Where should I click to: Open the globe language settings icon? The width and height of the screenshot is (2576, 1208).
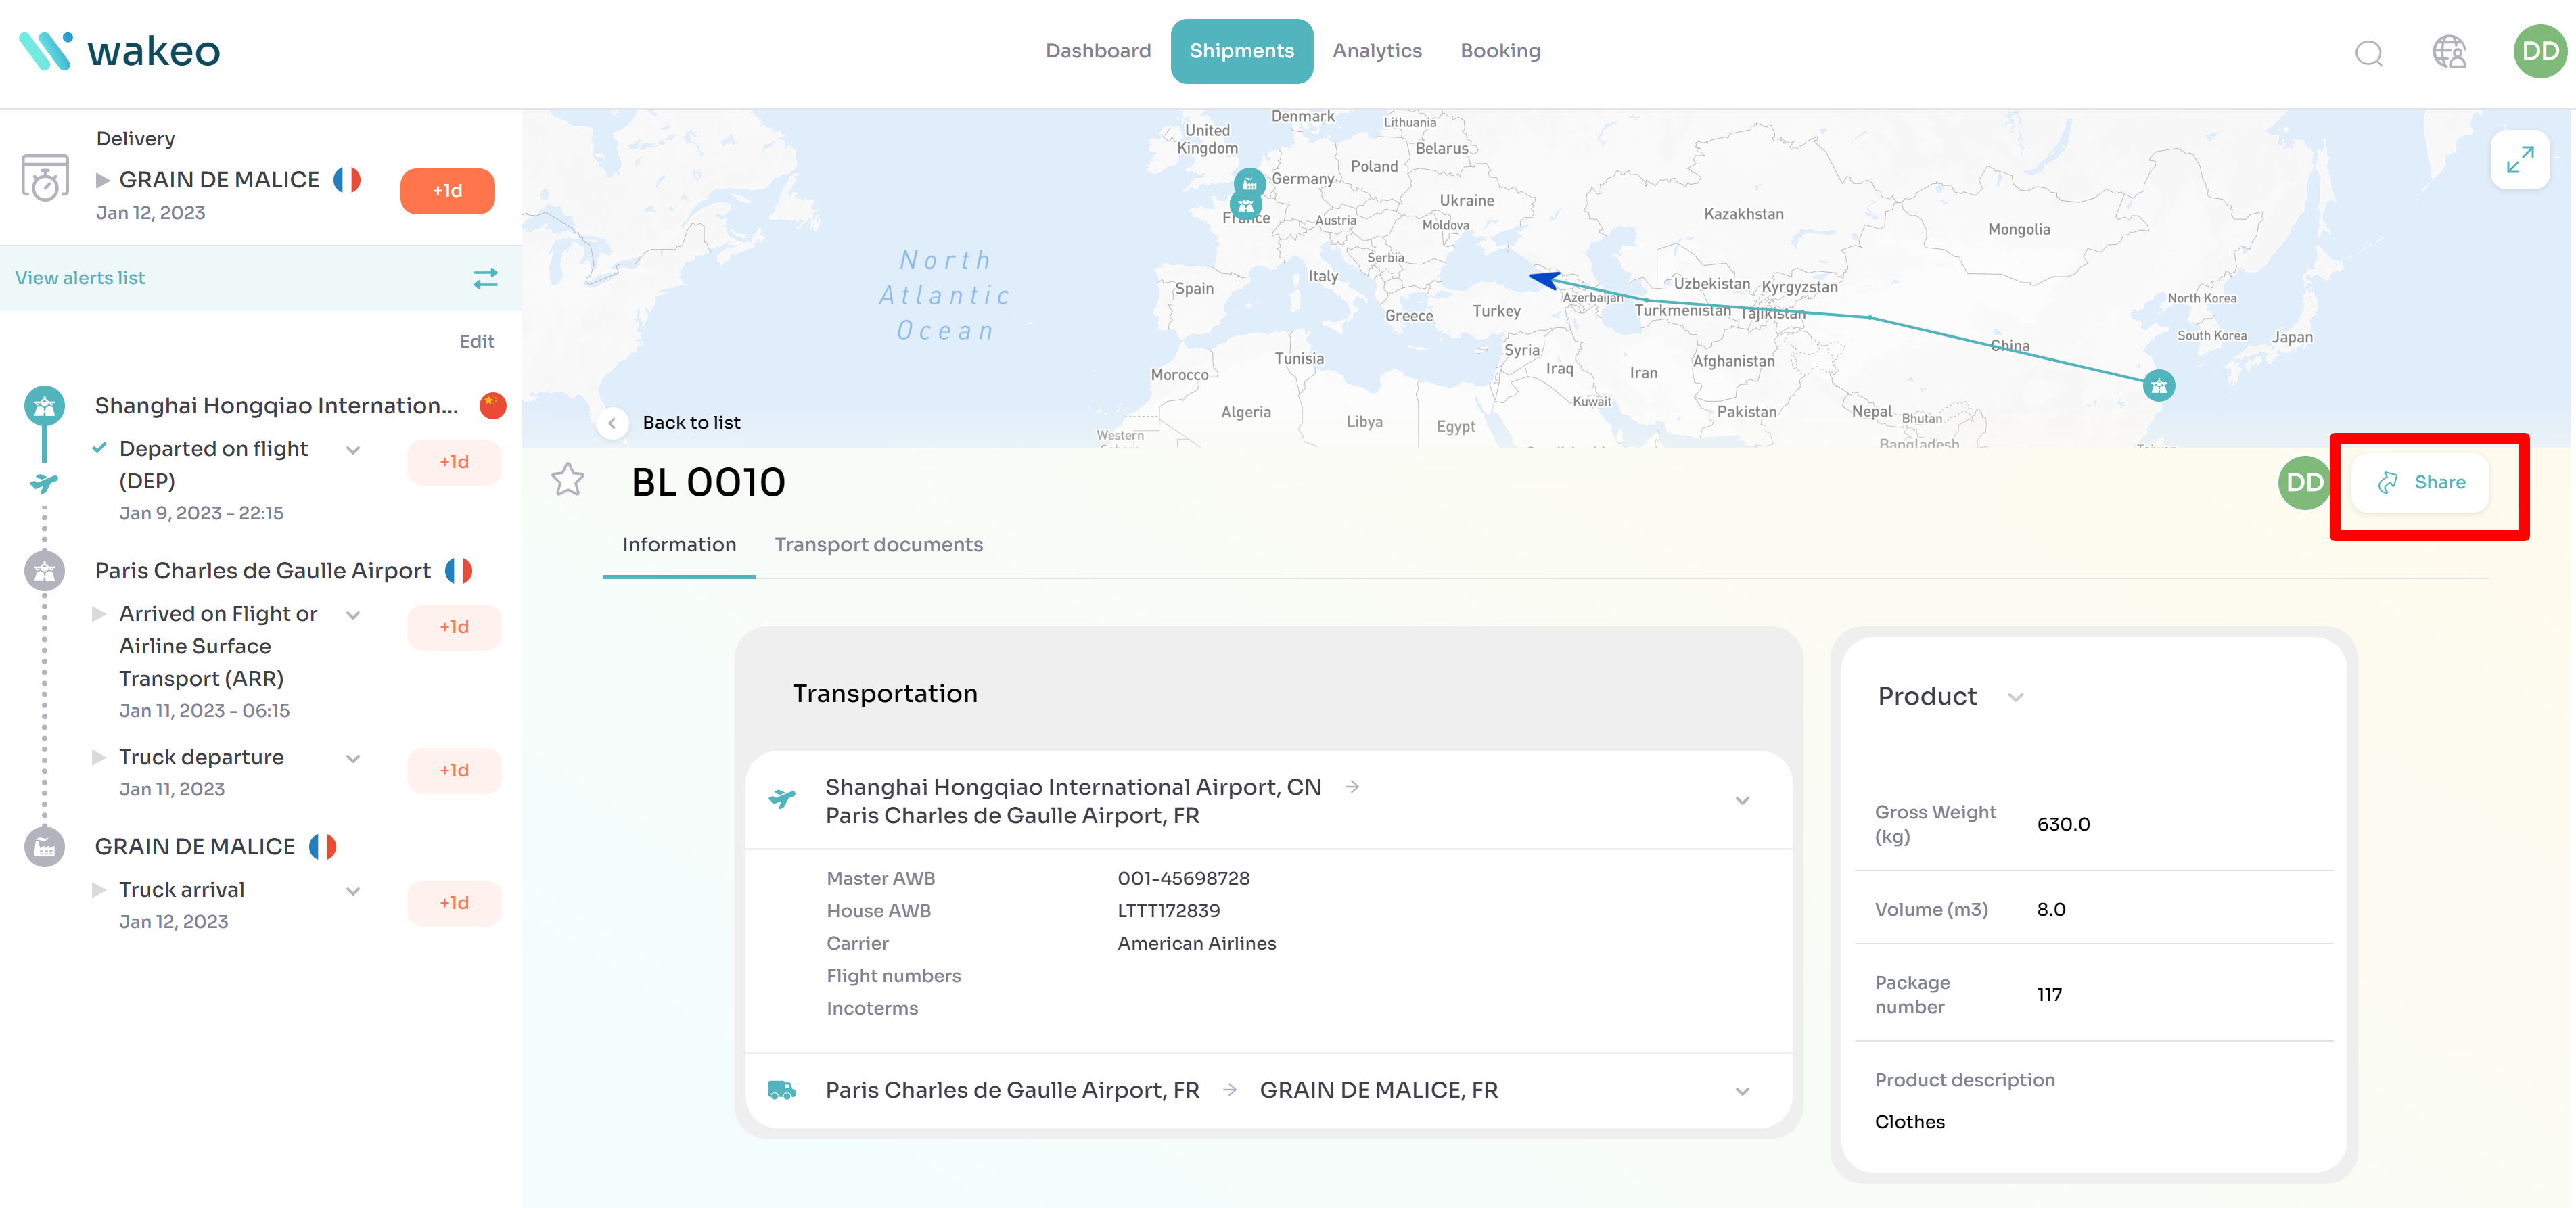[x=2449, y=52]
